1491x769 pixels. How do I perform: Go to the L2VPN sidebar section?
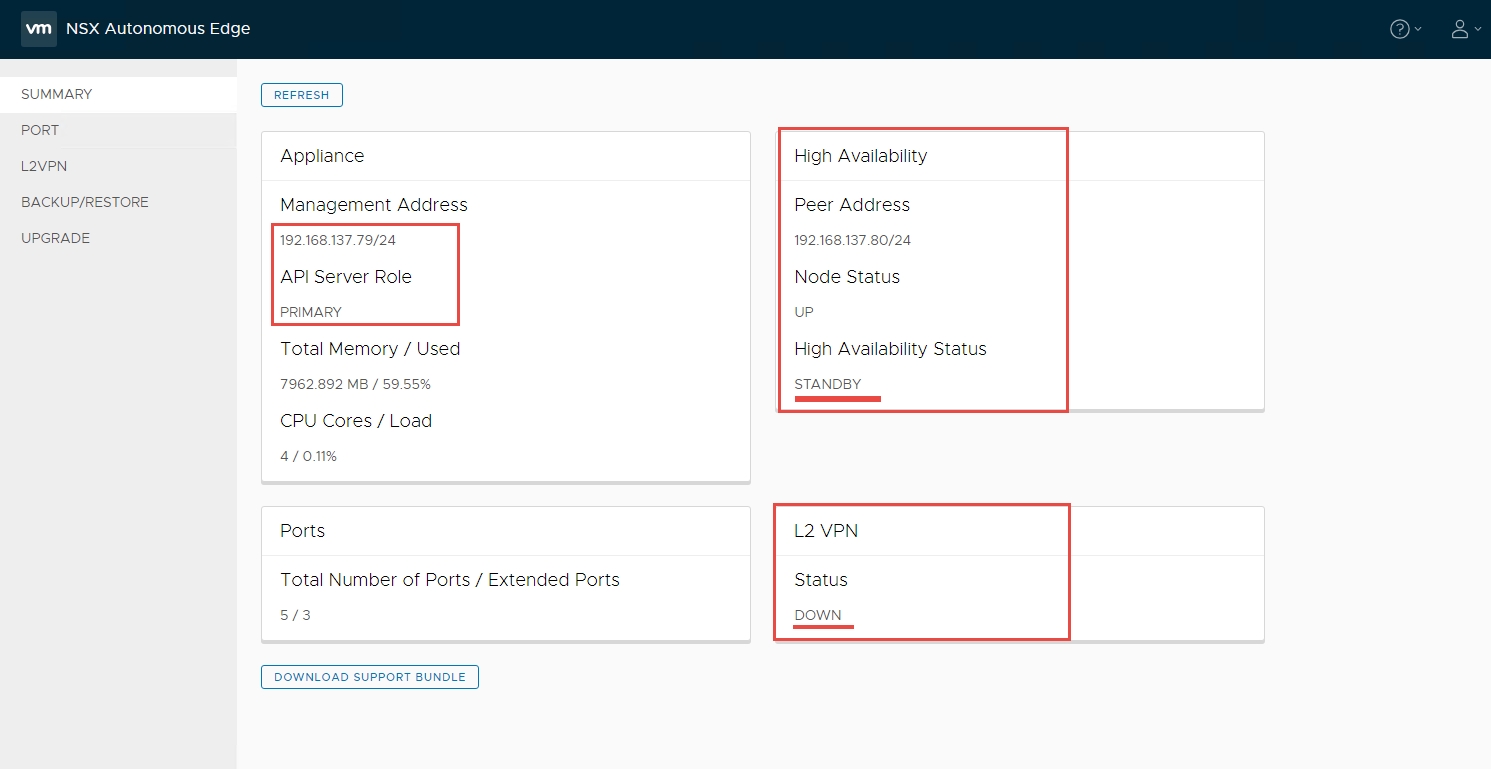[44, 166]
